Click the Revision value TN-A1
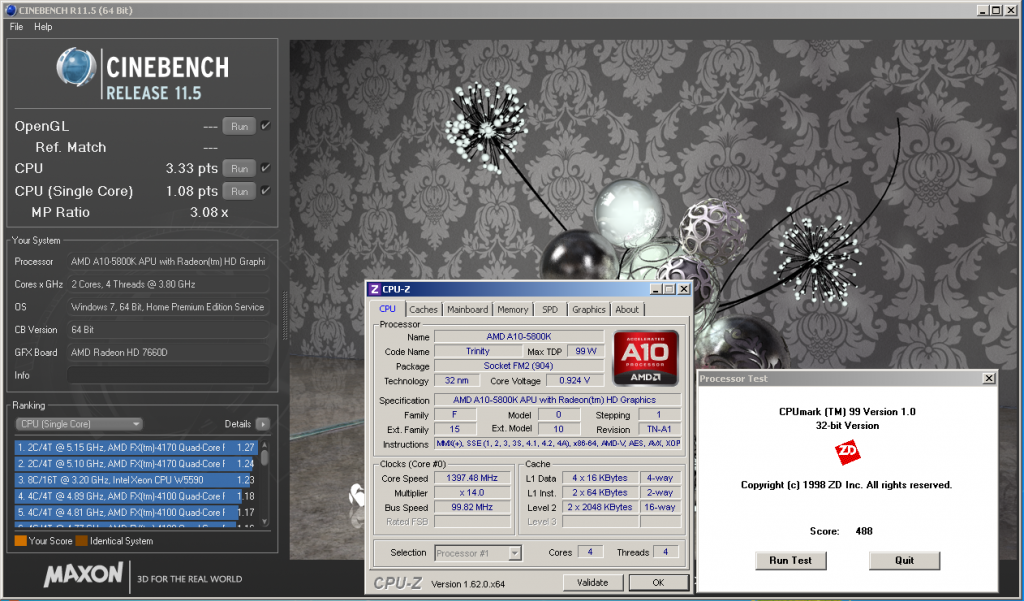1024x601 pixels. tap(660, 429)
